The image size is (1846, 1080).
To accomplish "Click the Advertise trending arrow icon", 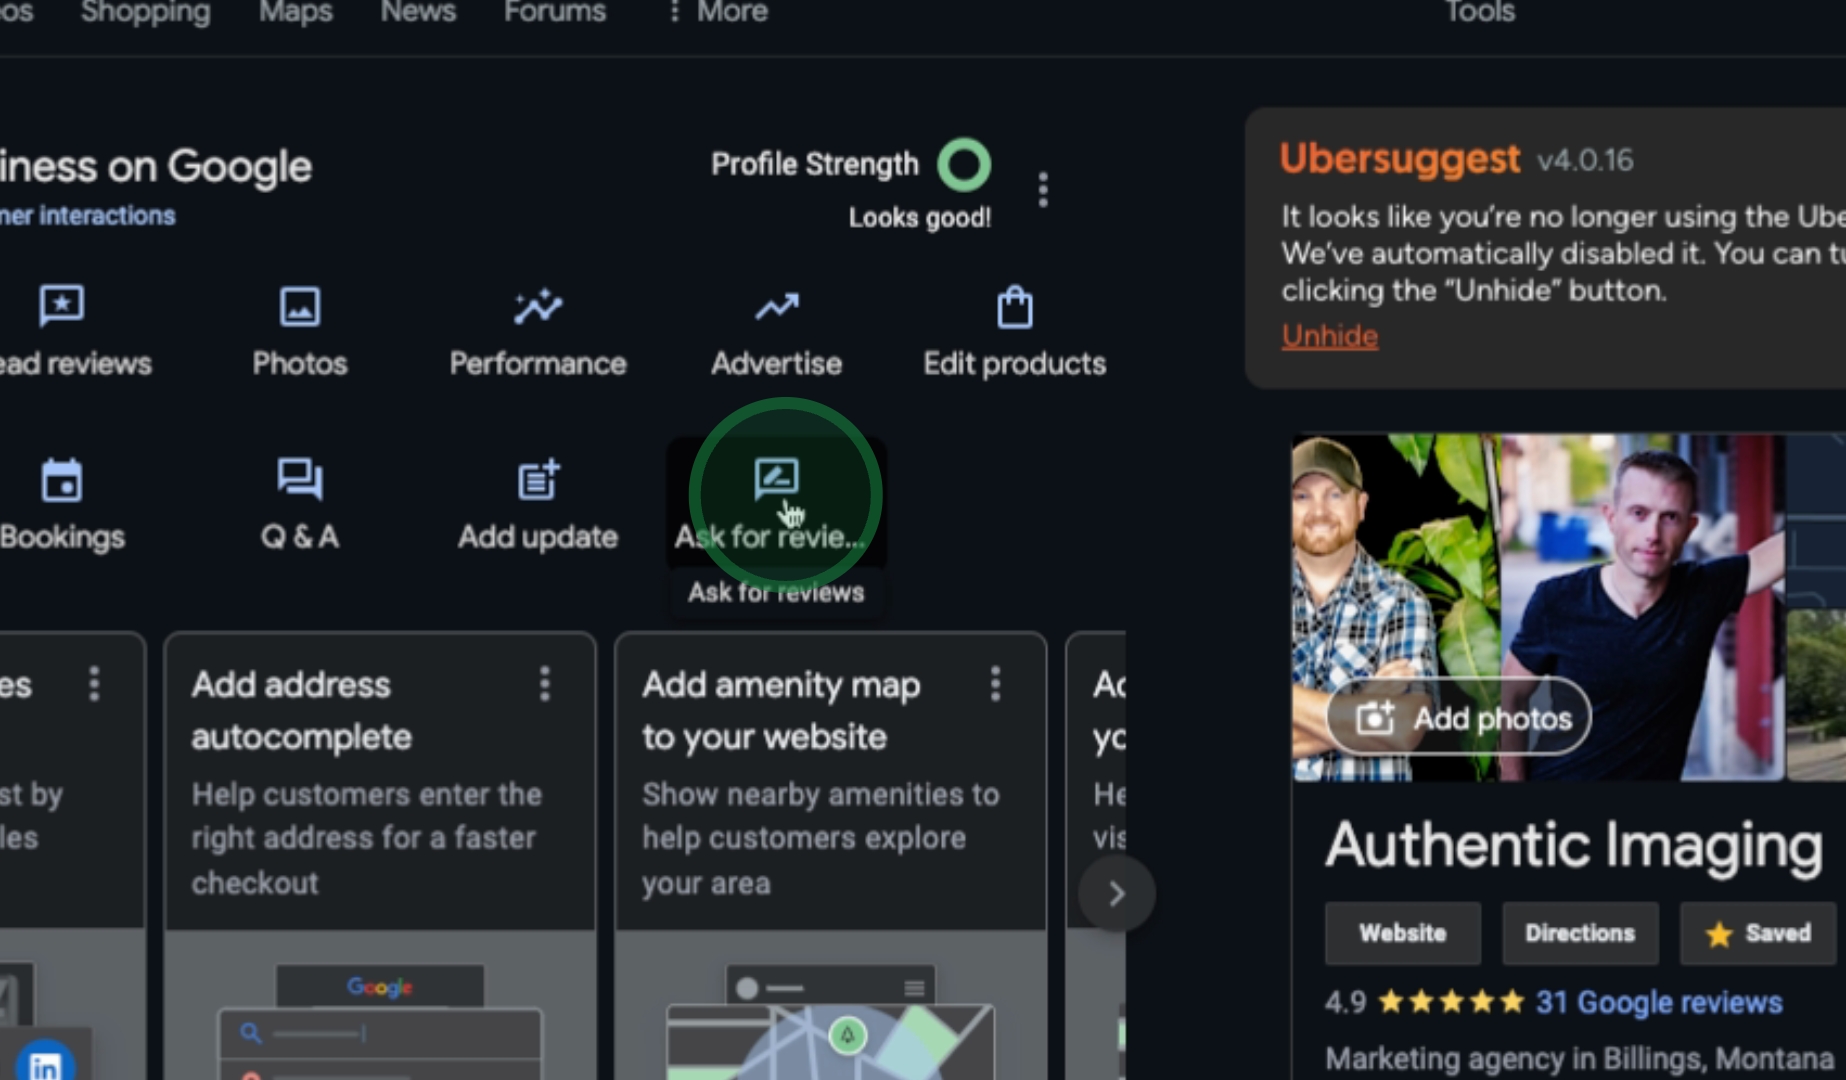I will click(x=776, y=306).
